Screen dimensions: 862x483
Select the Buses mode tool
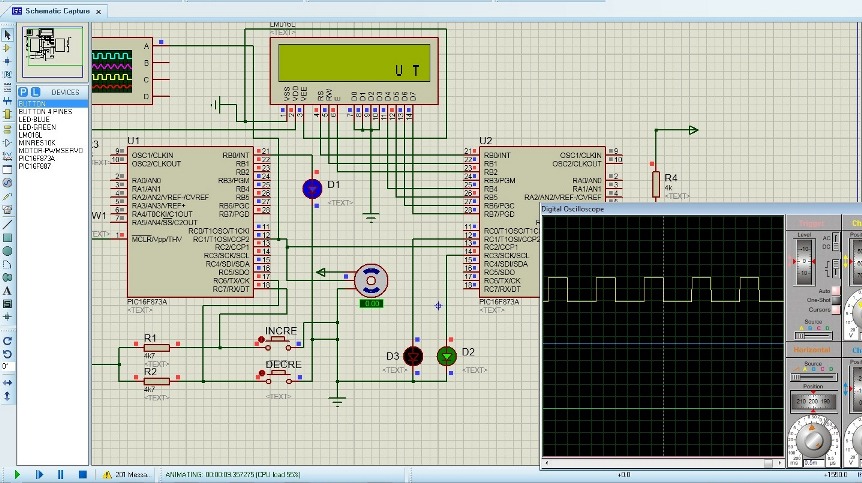click(x=7, y=101)
